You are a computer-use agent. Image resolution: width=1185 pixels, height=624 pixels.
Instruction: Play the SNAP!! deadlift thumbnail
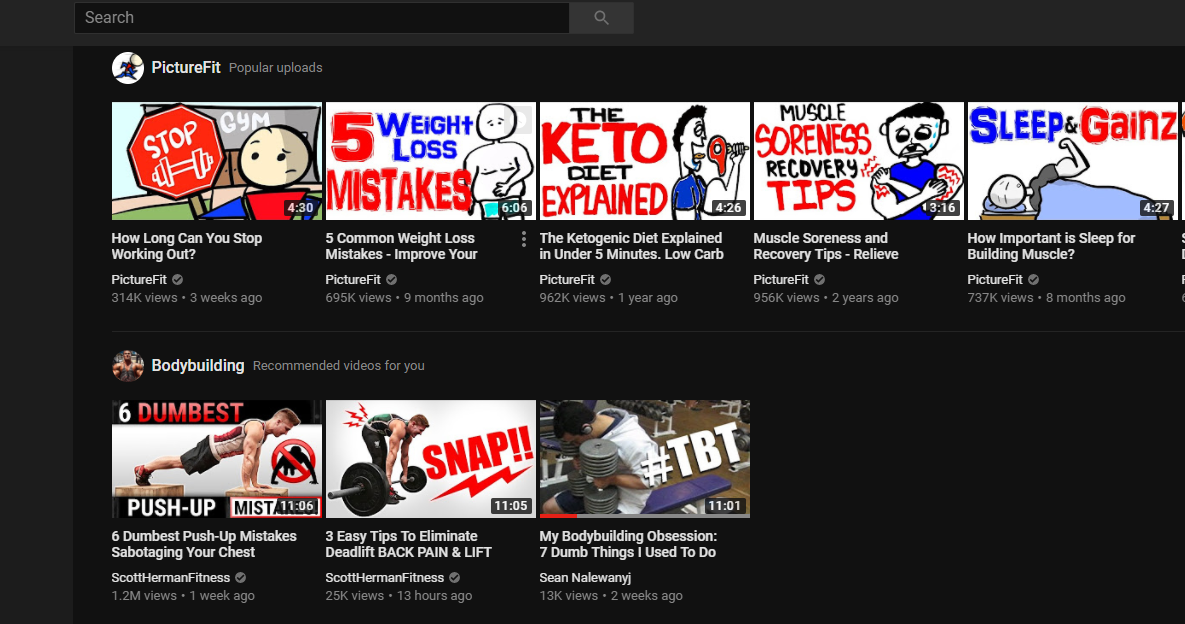[431, 459]
